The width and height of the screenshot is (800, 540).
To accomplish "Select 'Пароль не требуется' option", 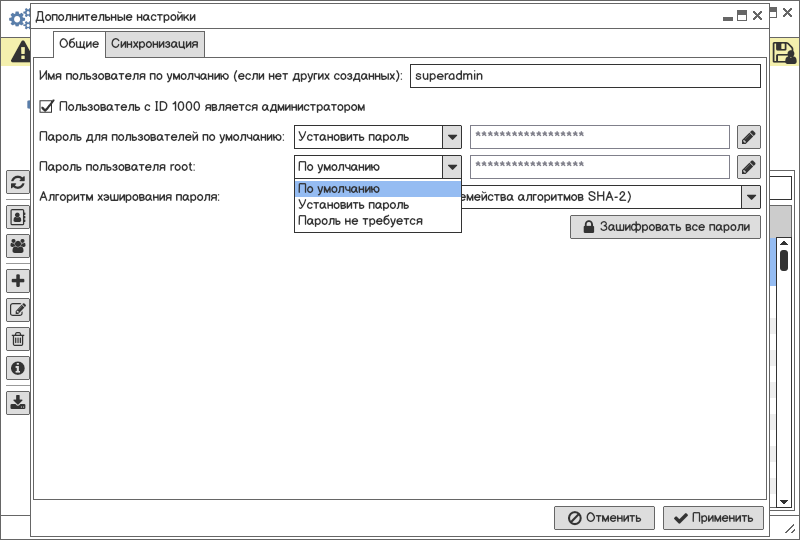I will coord(378,220).
